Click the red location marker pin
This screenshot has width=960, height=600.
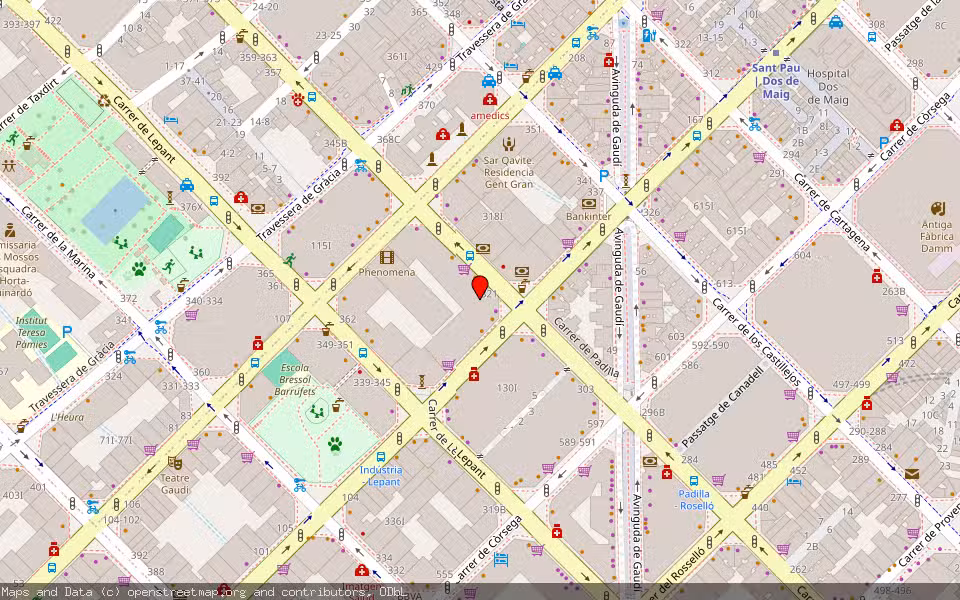(x=480, y=289)
